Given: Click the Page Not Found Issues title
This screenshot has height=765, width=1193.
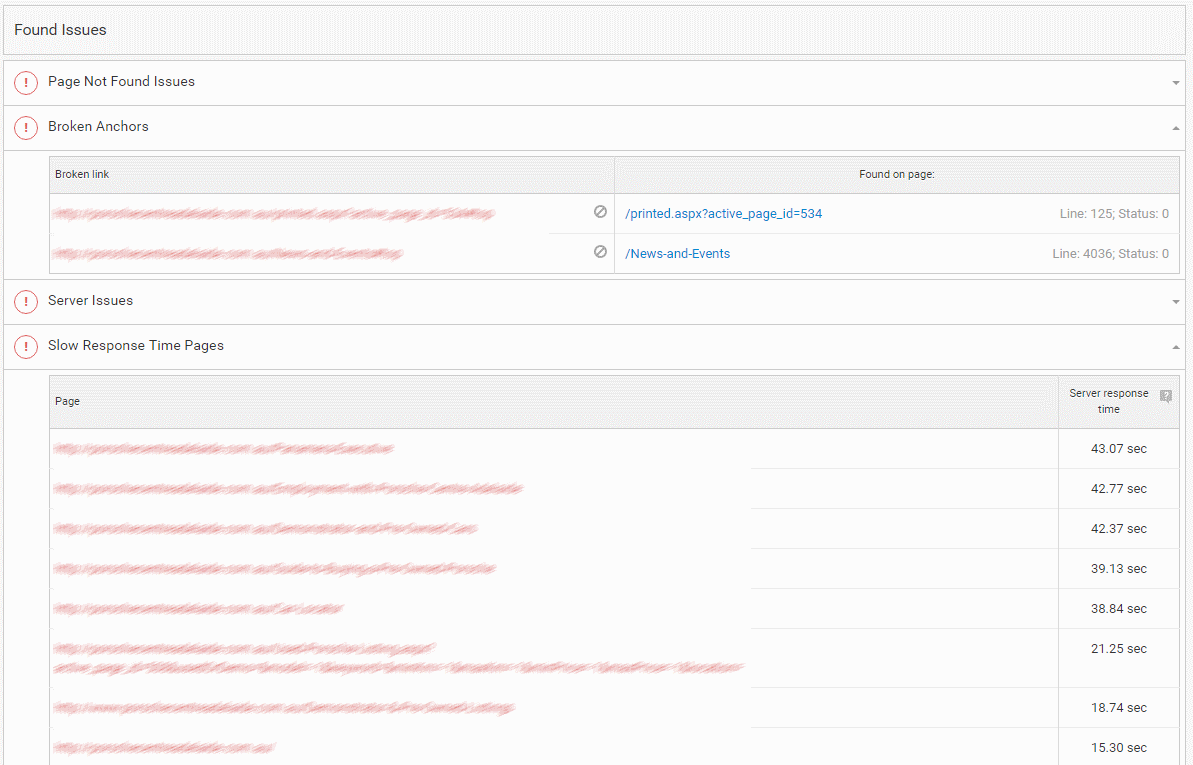Looking at the screenshot, I should point(121,82).
